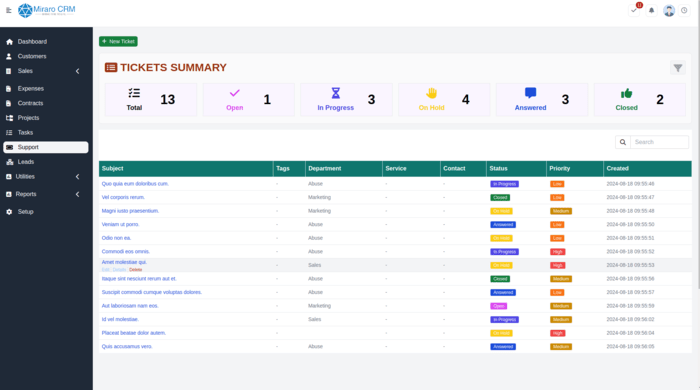The height and width of the screenshot is (390, 700).
Task: Open the notifications bell icon
Action: tap(651, 10)
